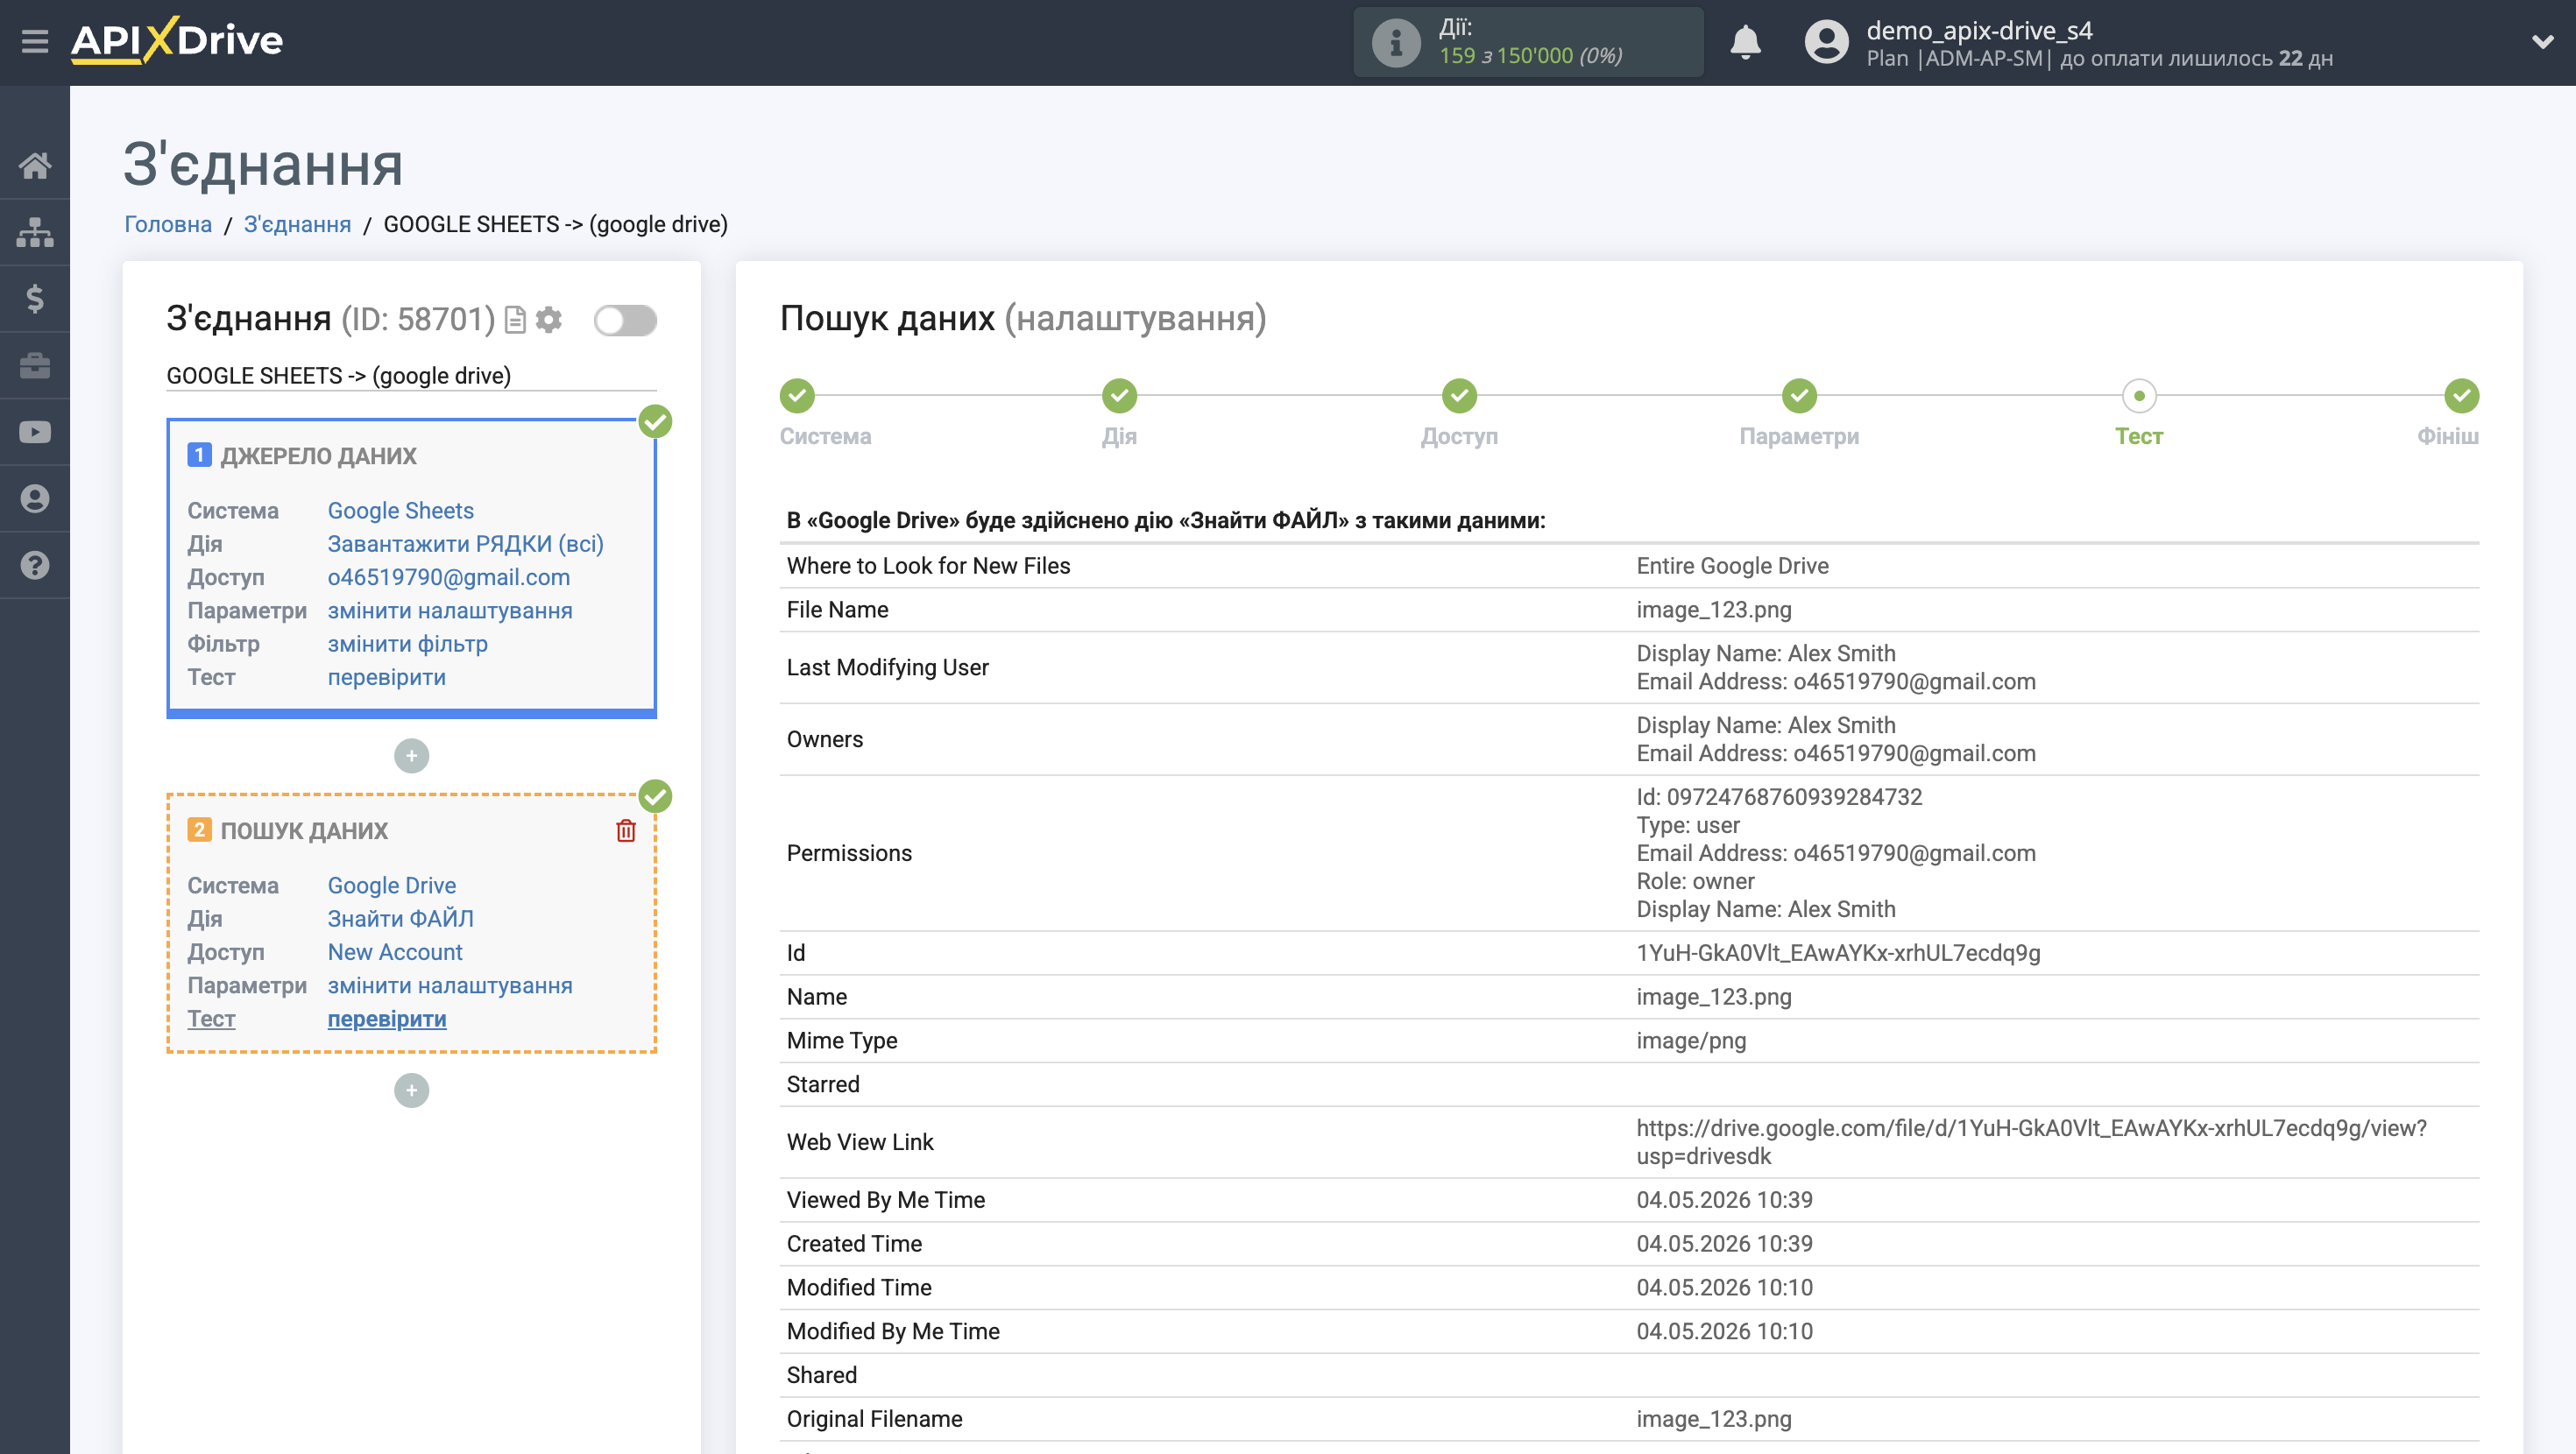Click the file Id value
The height and width of the screenshot is (1454, 2576).
point(1838,953)
